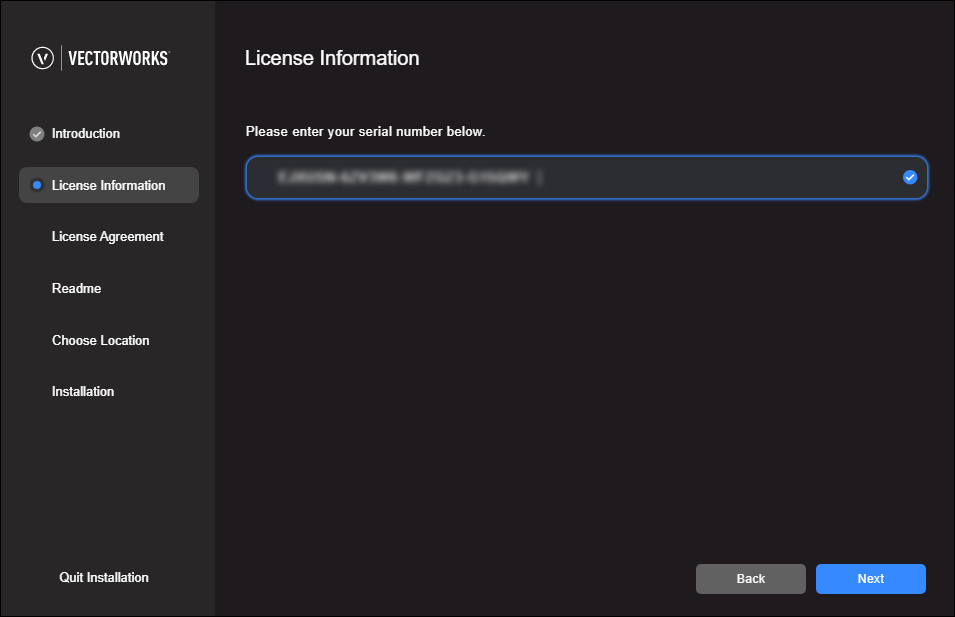Open the License Agreement step
The image size is (955, 617).
[x=107, y=236]
